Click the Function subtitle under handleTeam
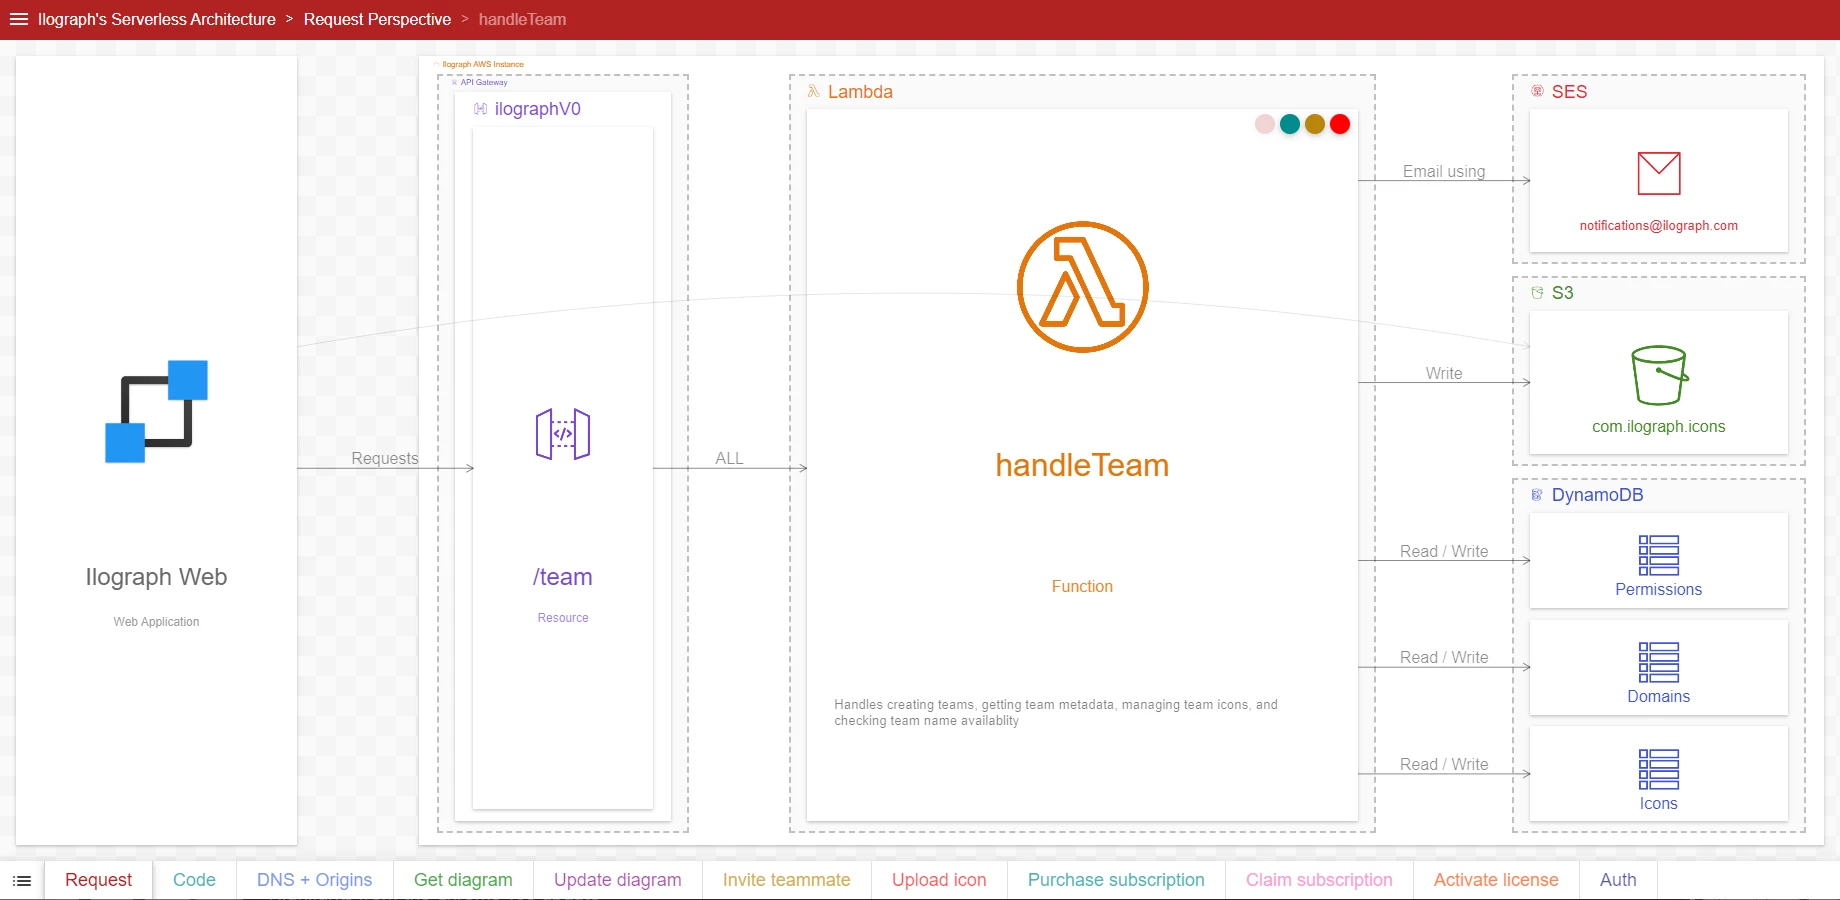The width and height of the screenshot is (1840, 900). 1082,587
